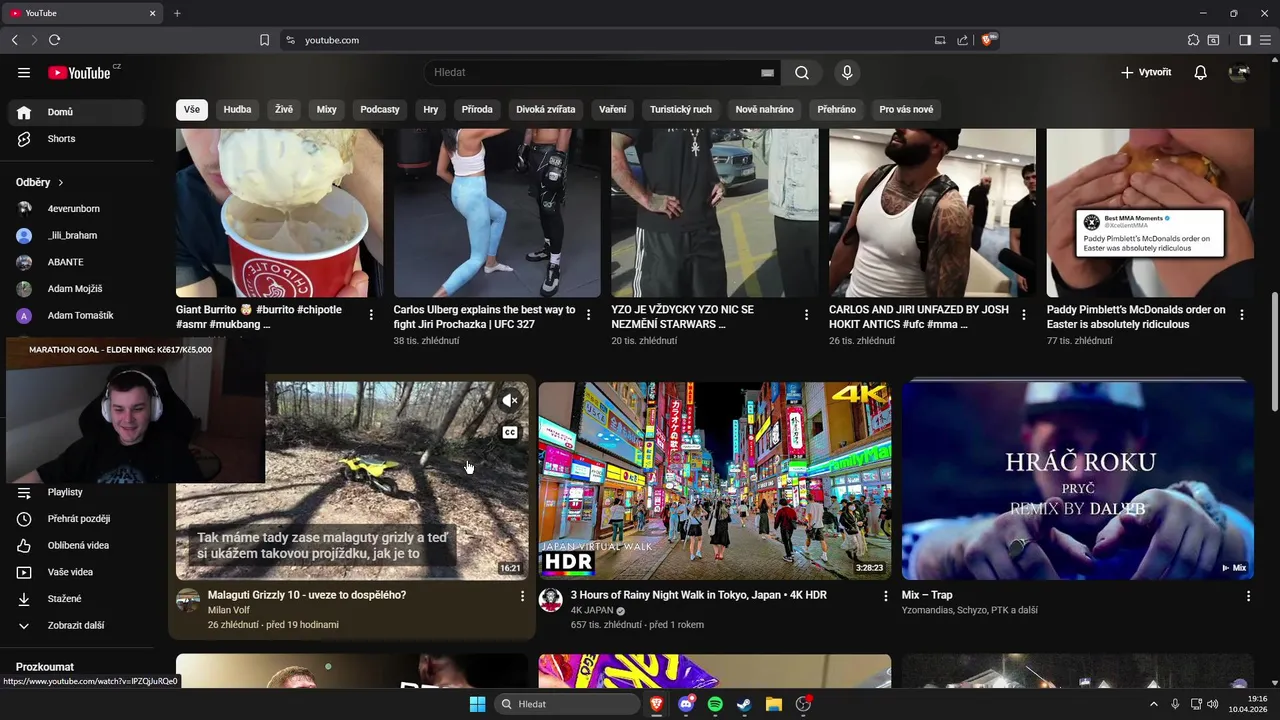Open options for Giant Burrito short
1280x720 pixels.
(x=371, y=315)
